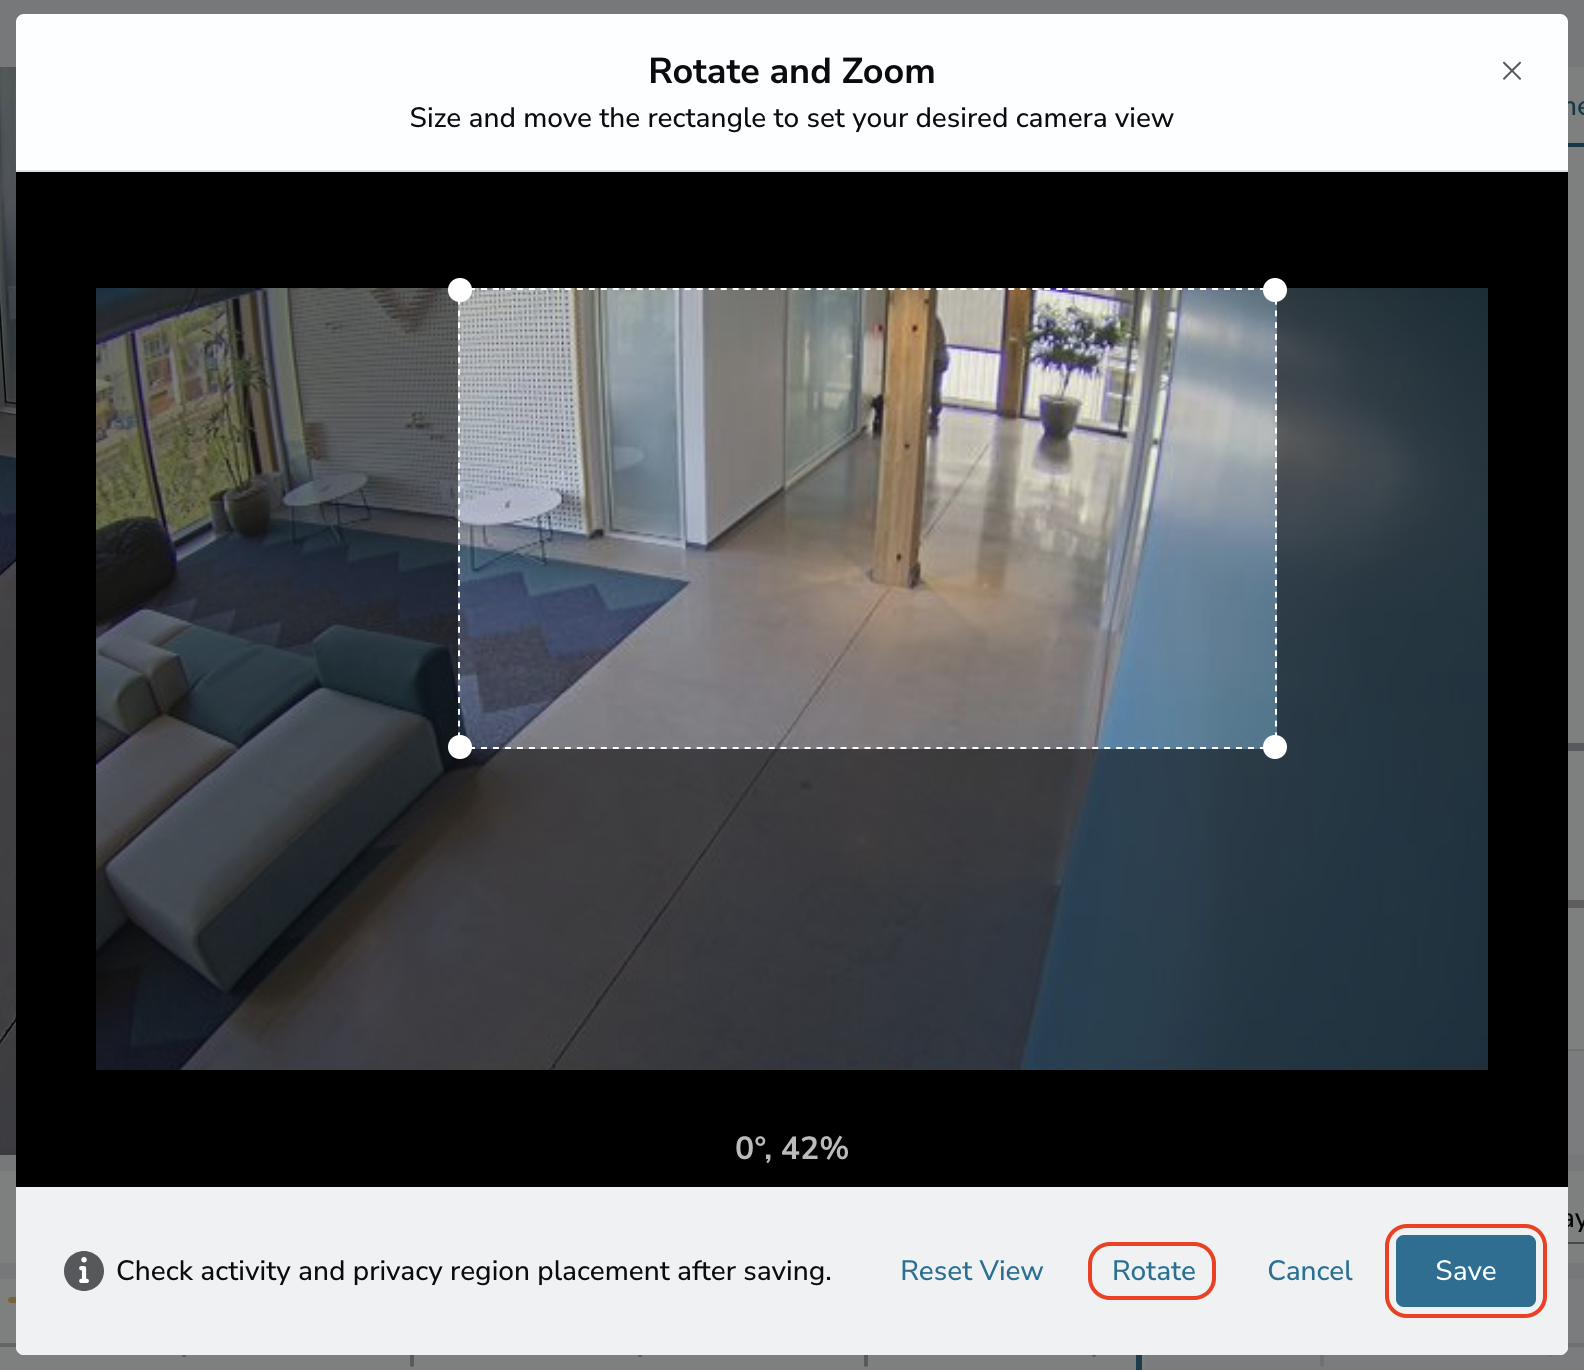Reset View to the default camera framing

971,1271
